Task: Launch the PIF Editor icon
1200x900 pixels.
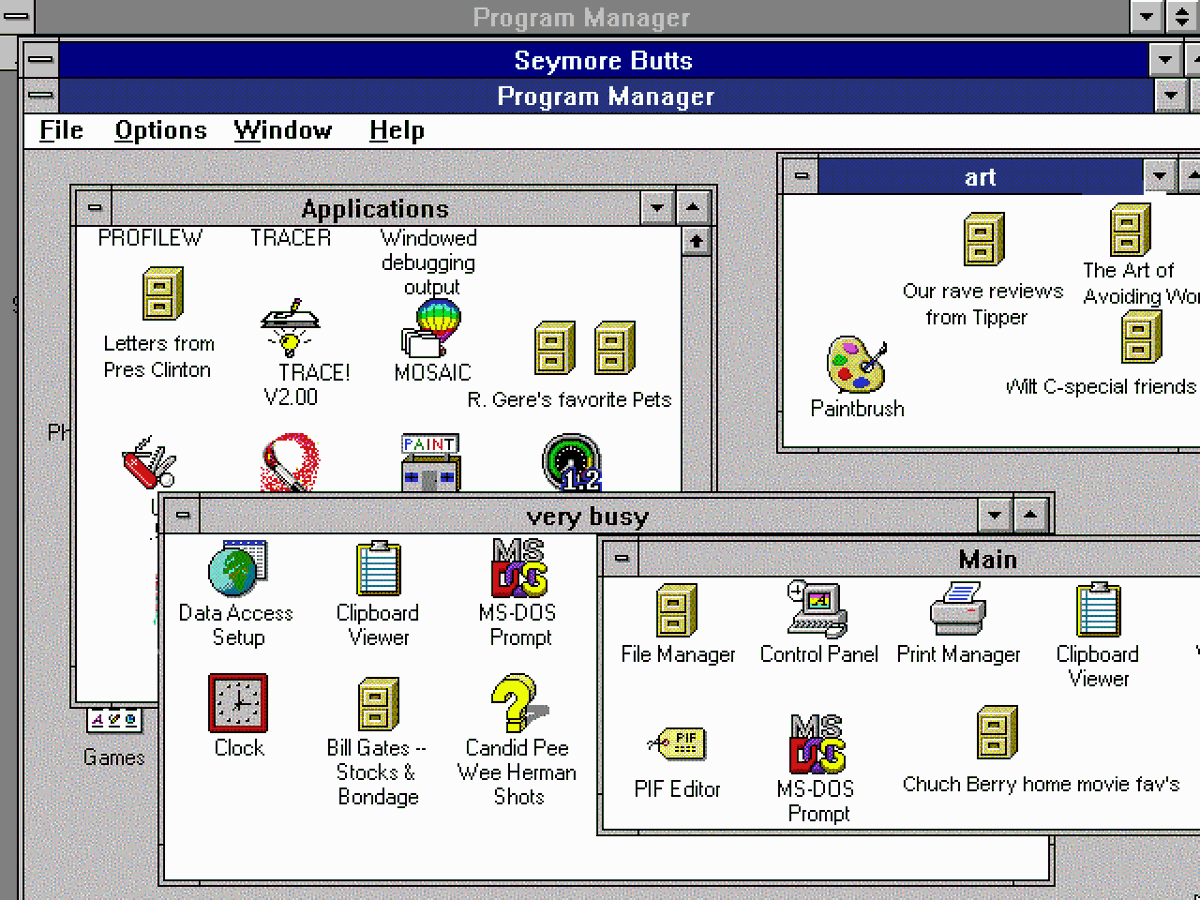Action: (x=677, y=744)
